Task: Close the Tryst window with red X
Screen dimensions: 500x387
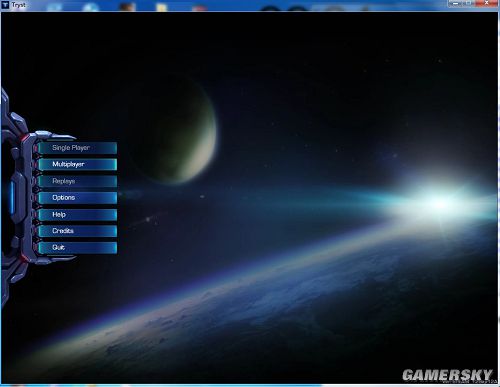Action: [x=487, y=3]
